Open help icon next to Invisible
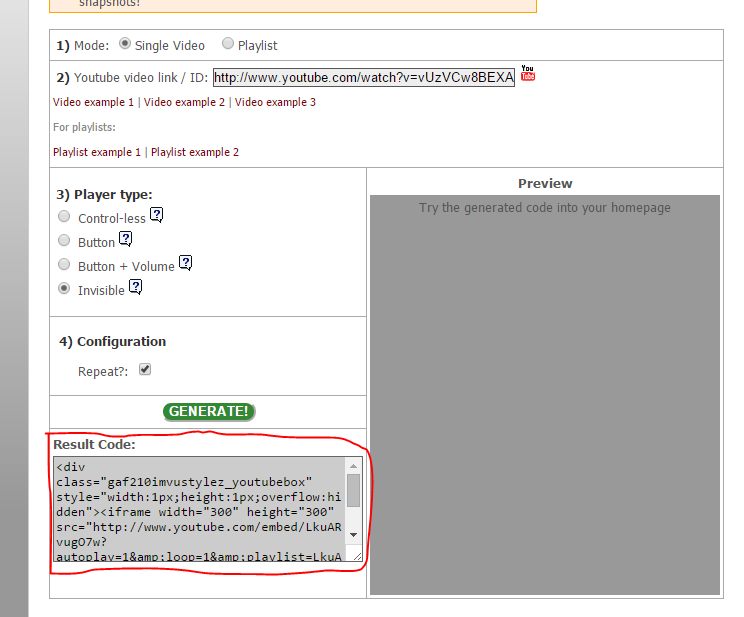Screen dimensions: 744x617 pyautogui.click(x=136, y=287)
